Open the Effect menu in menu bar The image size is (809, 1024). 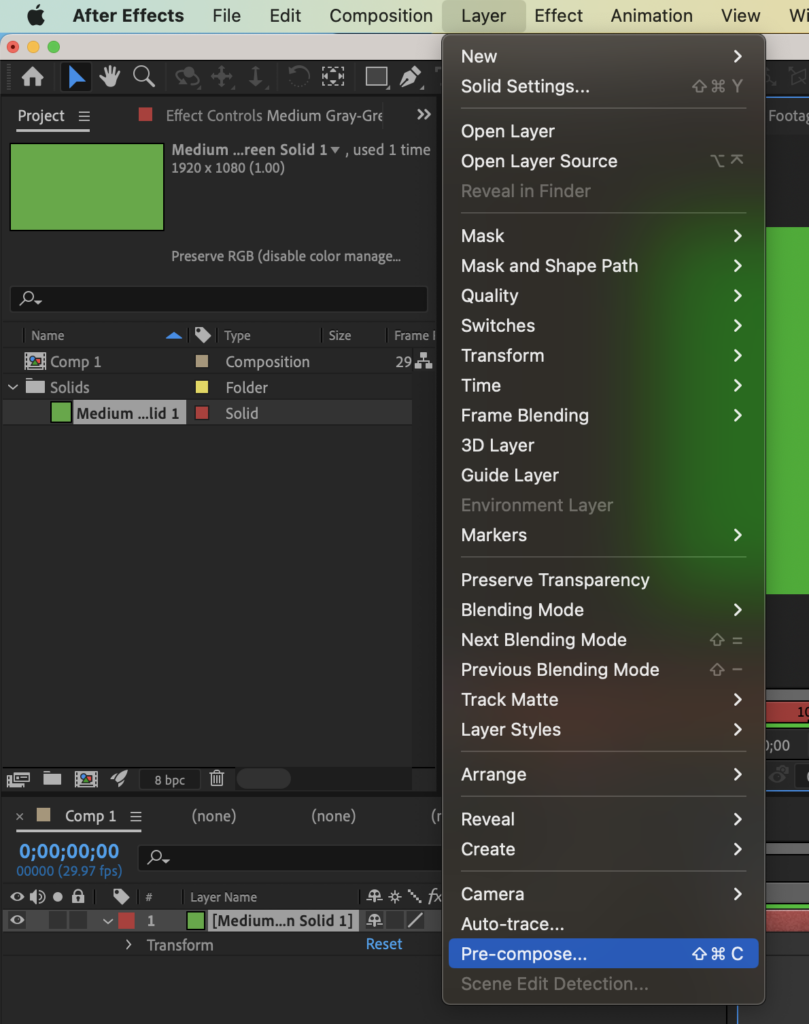558,16
